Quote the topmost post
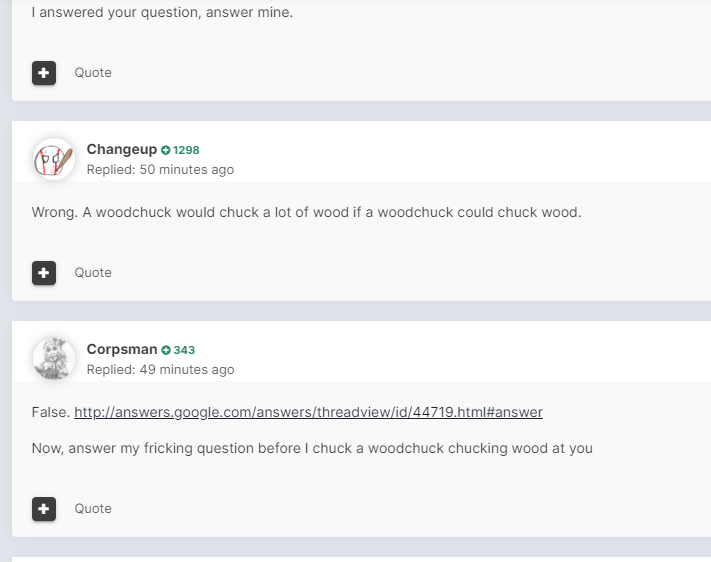The image size is (711, 562). 93,73
